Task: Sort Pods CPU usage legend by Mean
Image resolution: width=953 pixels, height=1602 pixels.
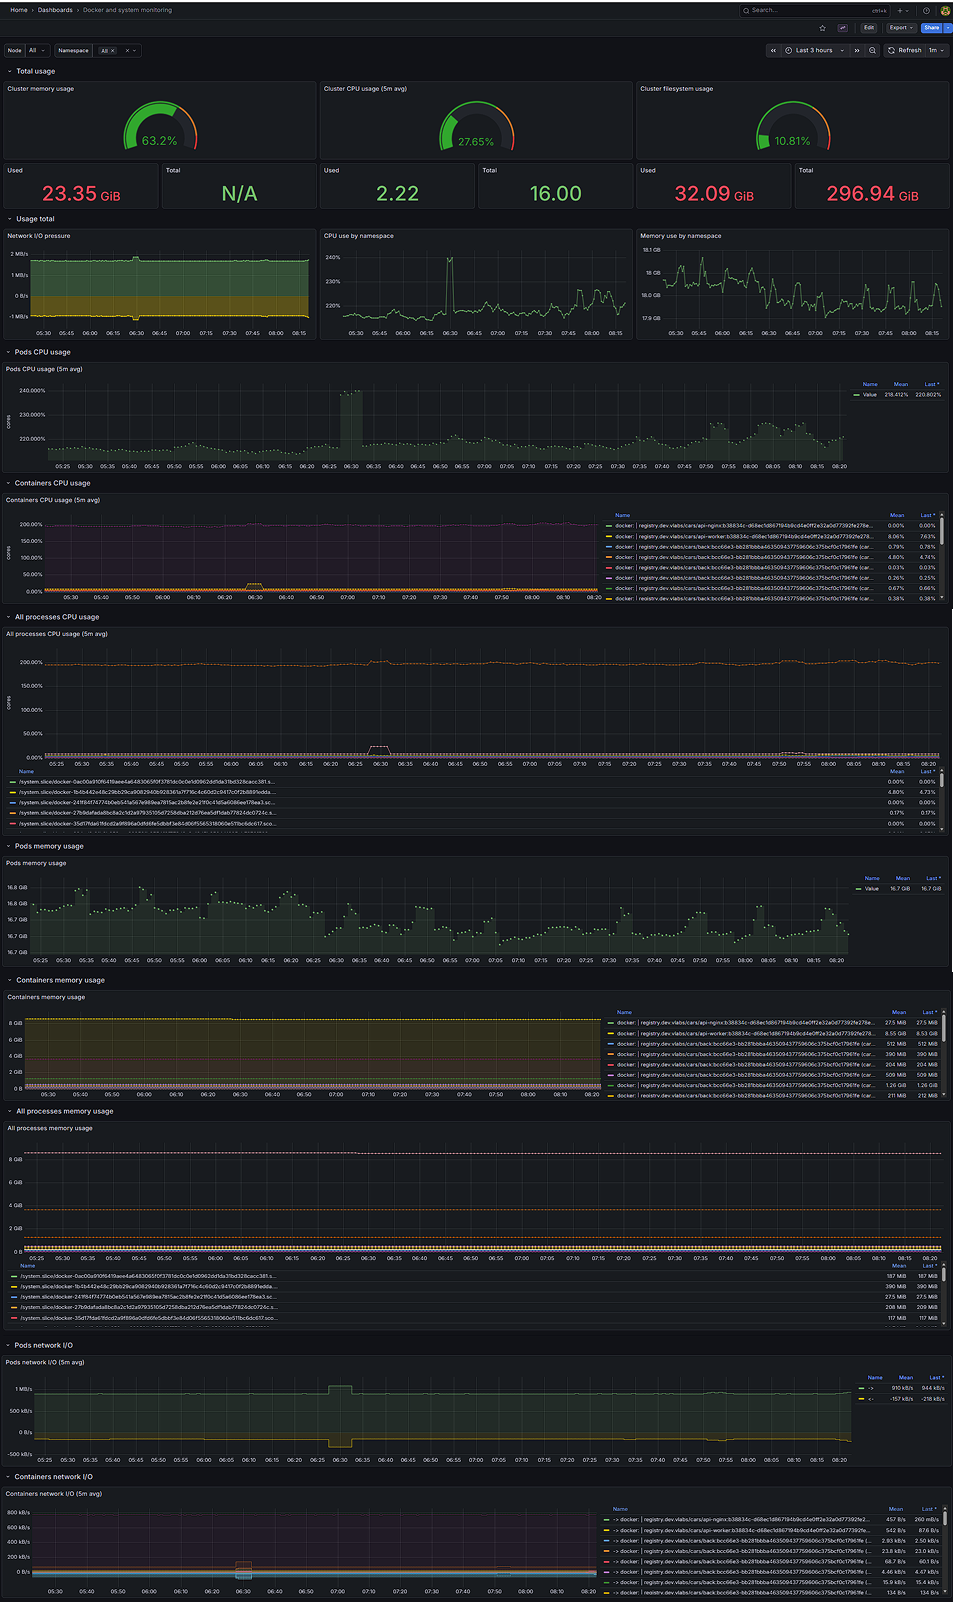Action: [901, 384]
